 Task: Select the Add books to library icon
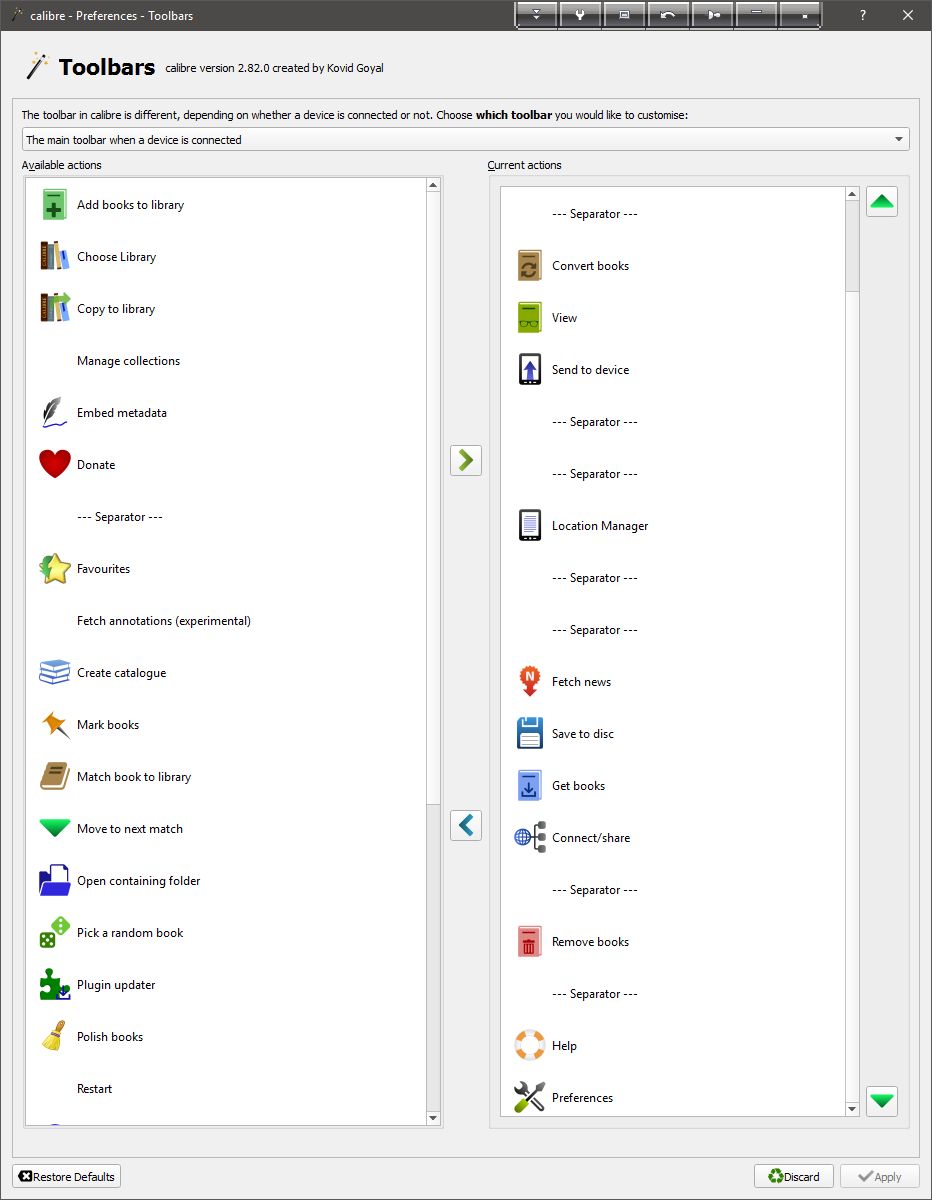pyautogui.click(x=55, y=205)
